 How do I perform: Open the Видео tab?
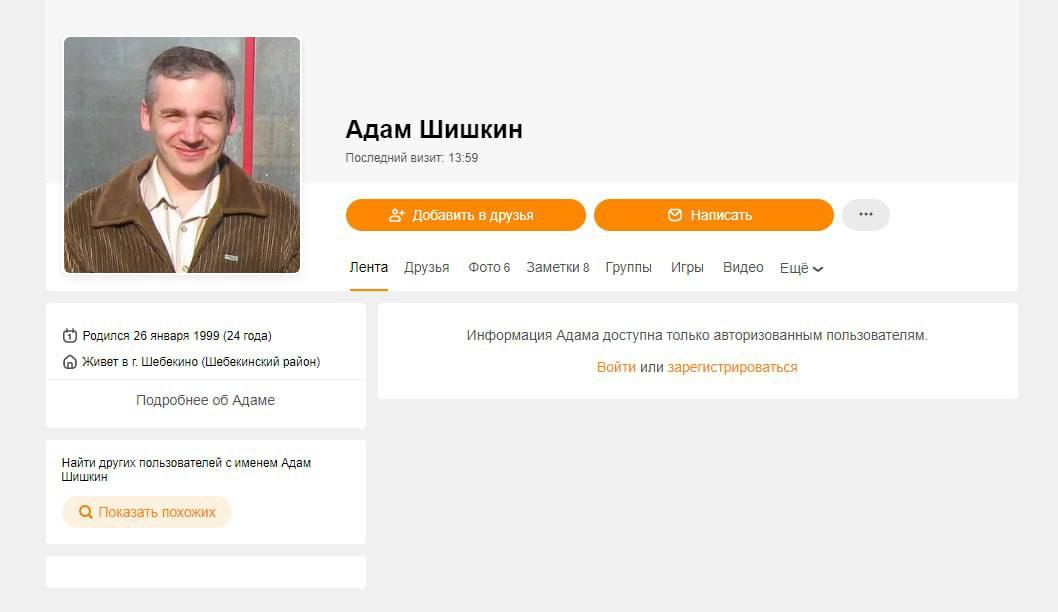point(743,267)
